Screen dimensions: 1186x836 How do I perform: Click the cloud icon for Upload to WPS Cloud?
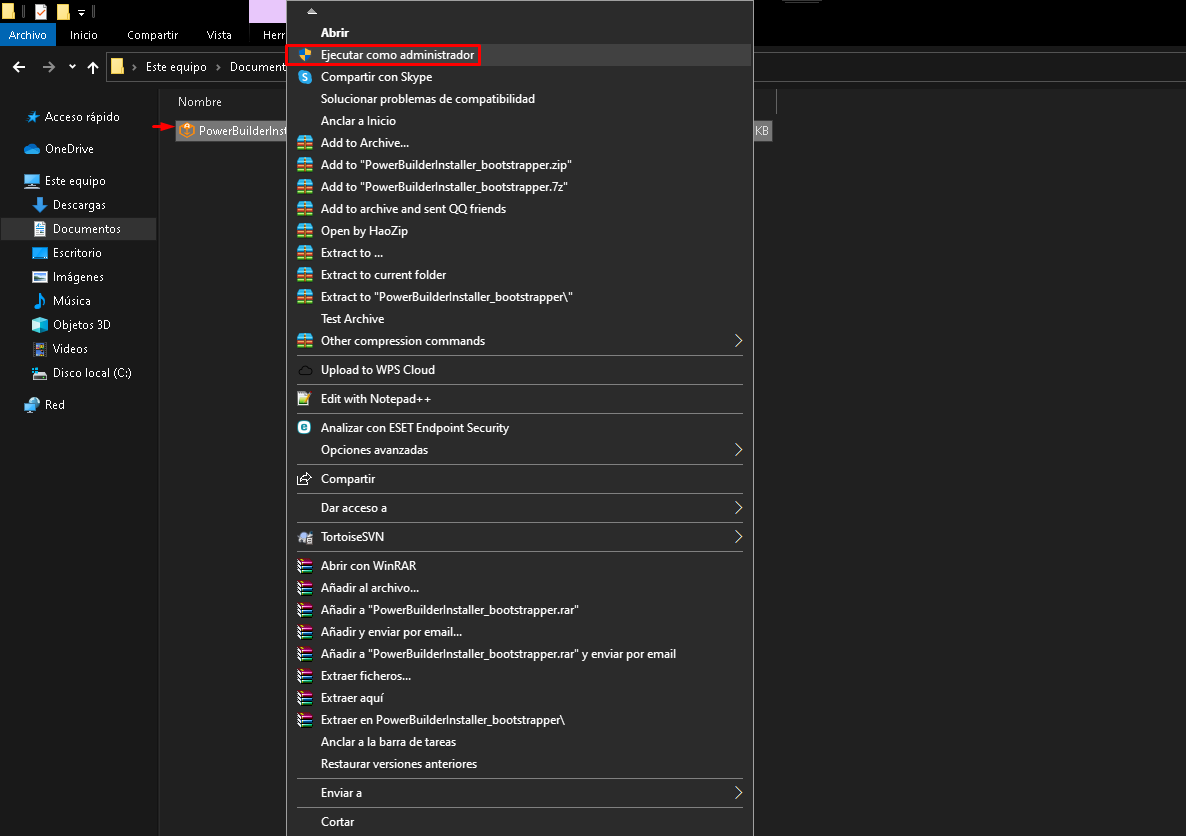pyautogui.click(x=305, y=370)
